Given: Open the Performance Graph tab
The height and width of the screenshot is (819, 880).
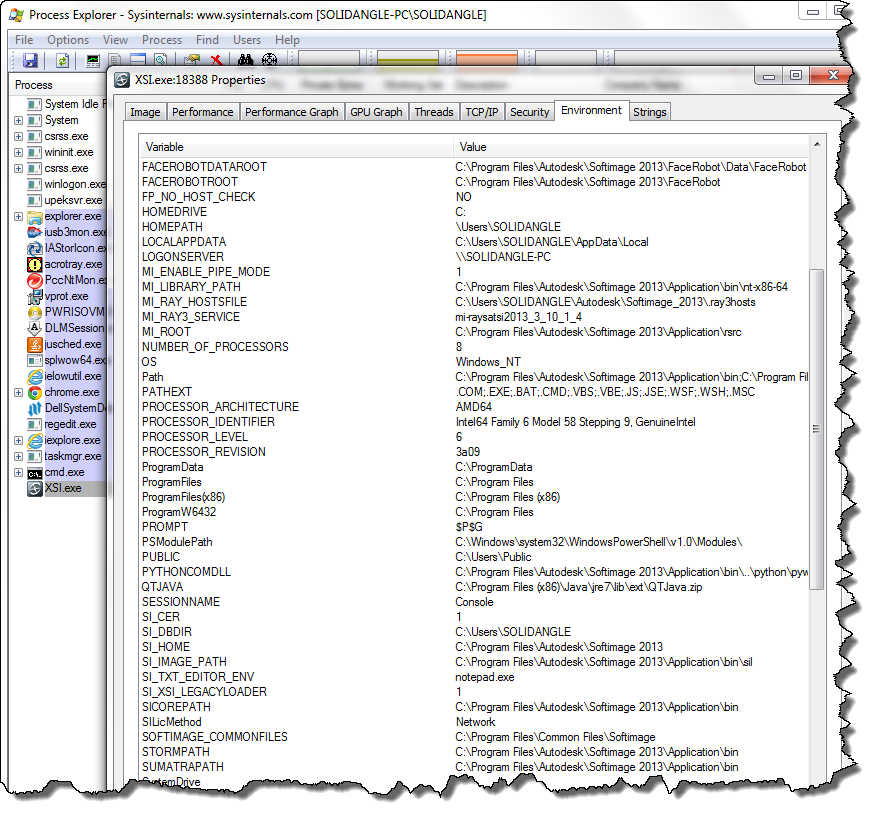Looking at the screenshot, I should (291, 112).
